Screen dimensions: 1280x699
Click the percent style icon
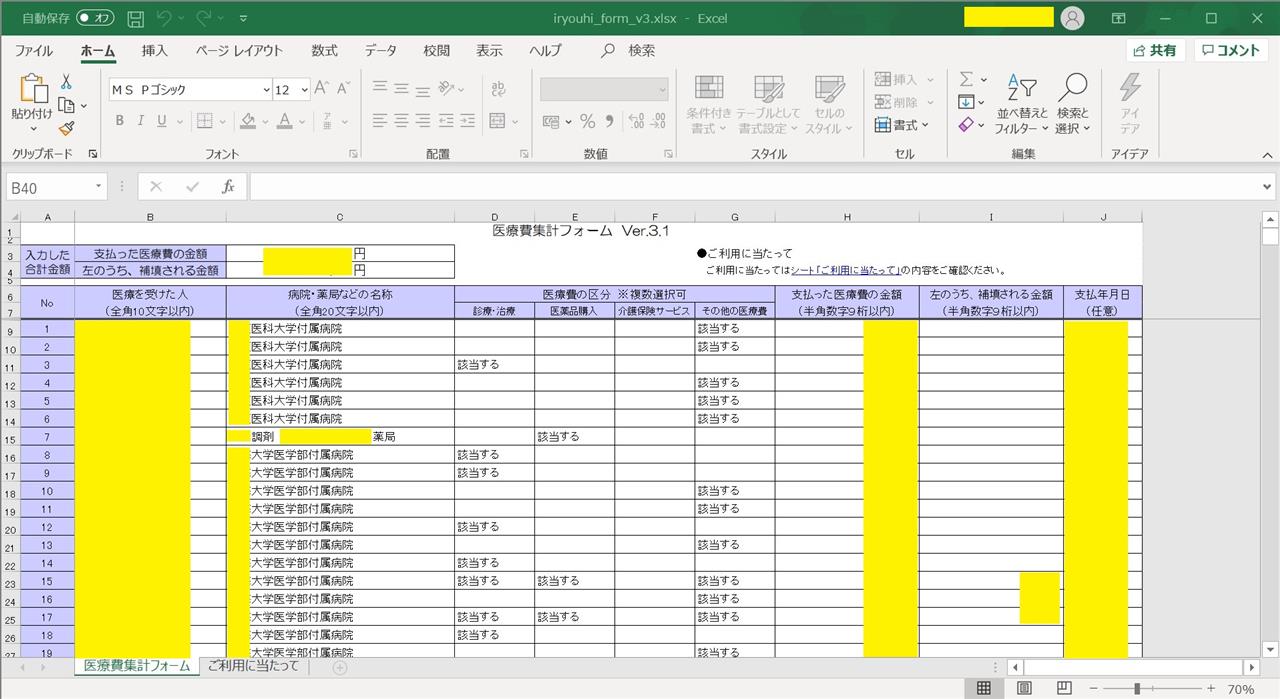(x=588, y=121)
